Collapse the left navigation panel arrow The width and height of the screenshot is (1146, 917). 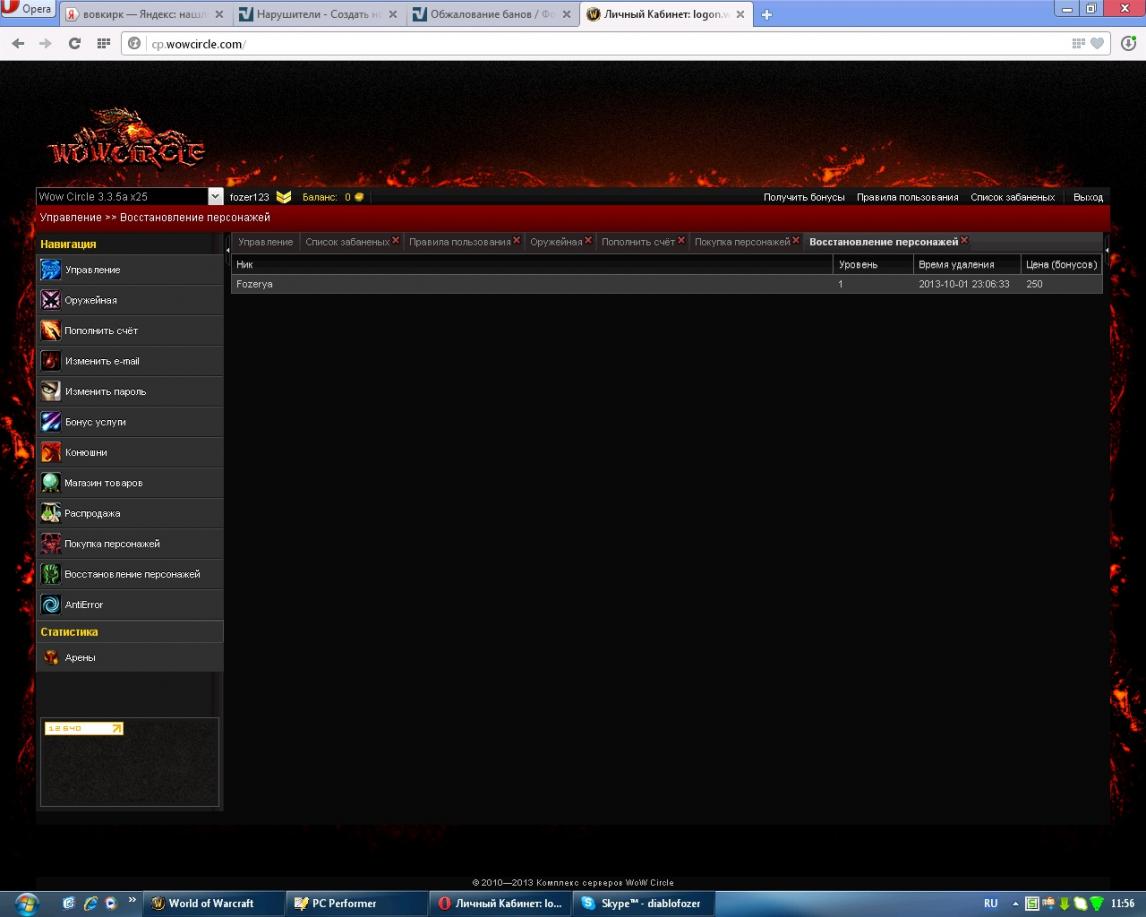(x=227, y=249)
